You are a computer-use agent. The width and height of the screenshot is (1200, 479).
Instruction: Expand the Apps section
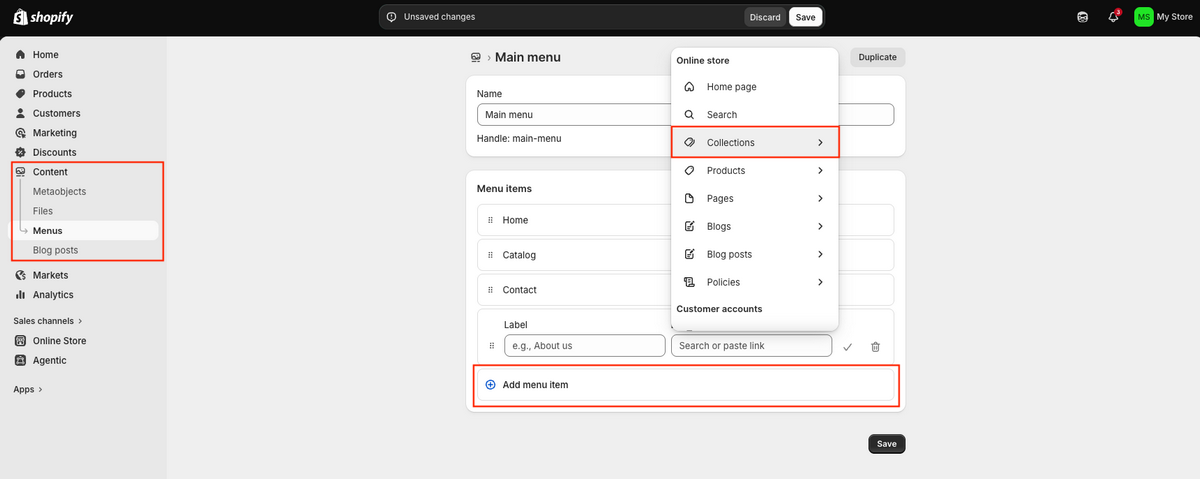click(x=28, y=390)
